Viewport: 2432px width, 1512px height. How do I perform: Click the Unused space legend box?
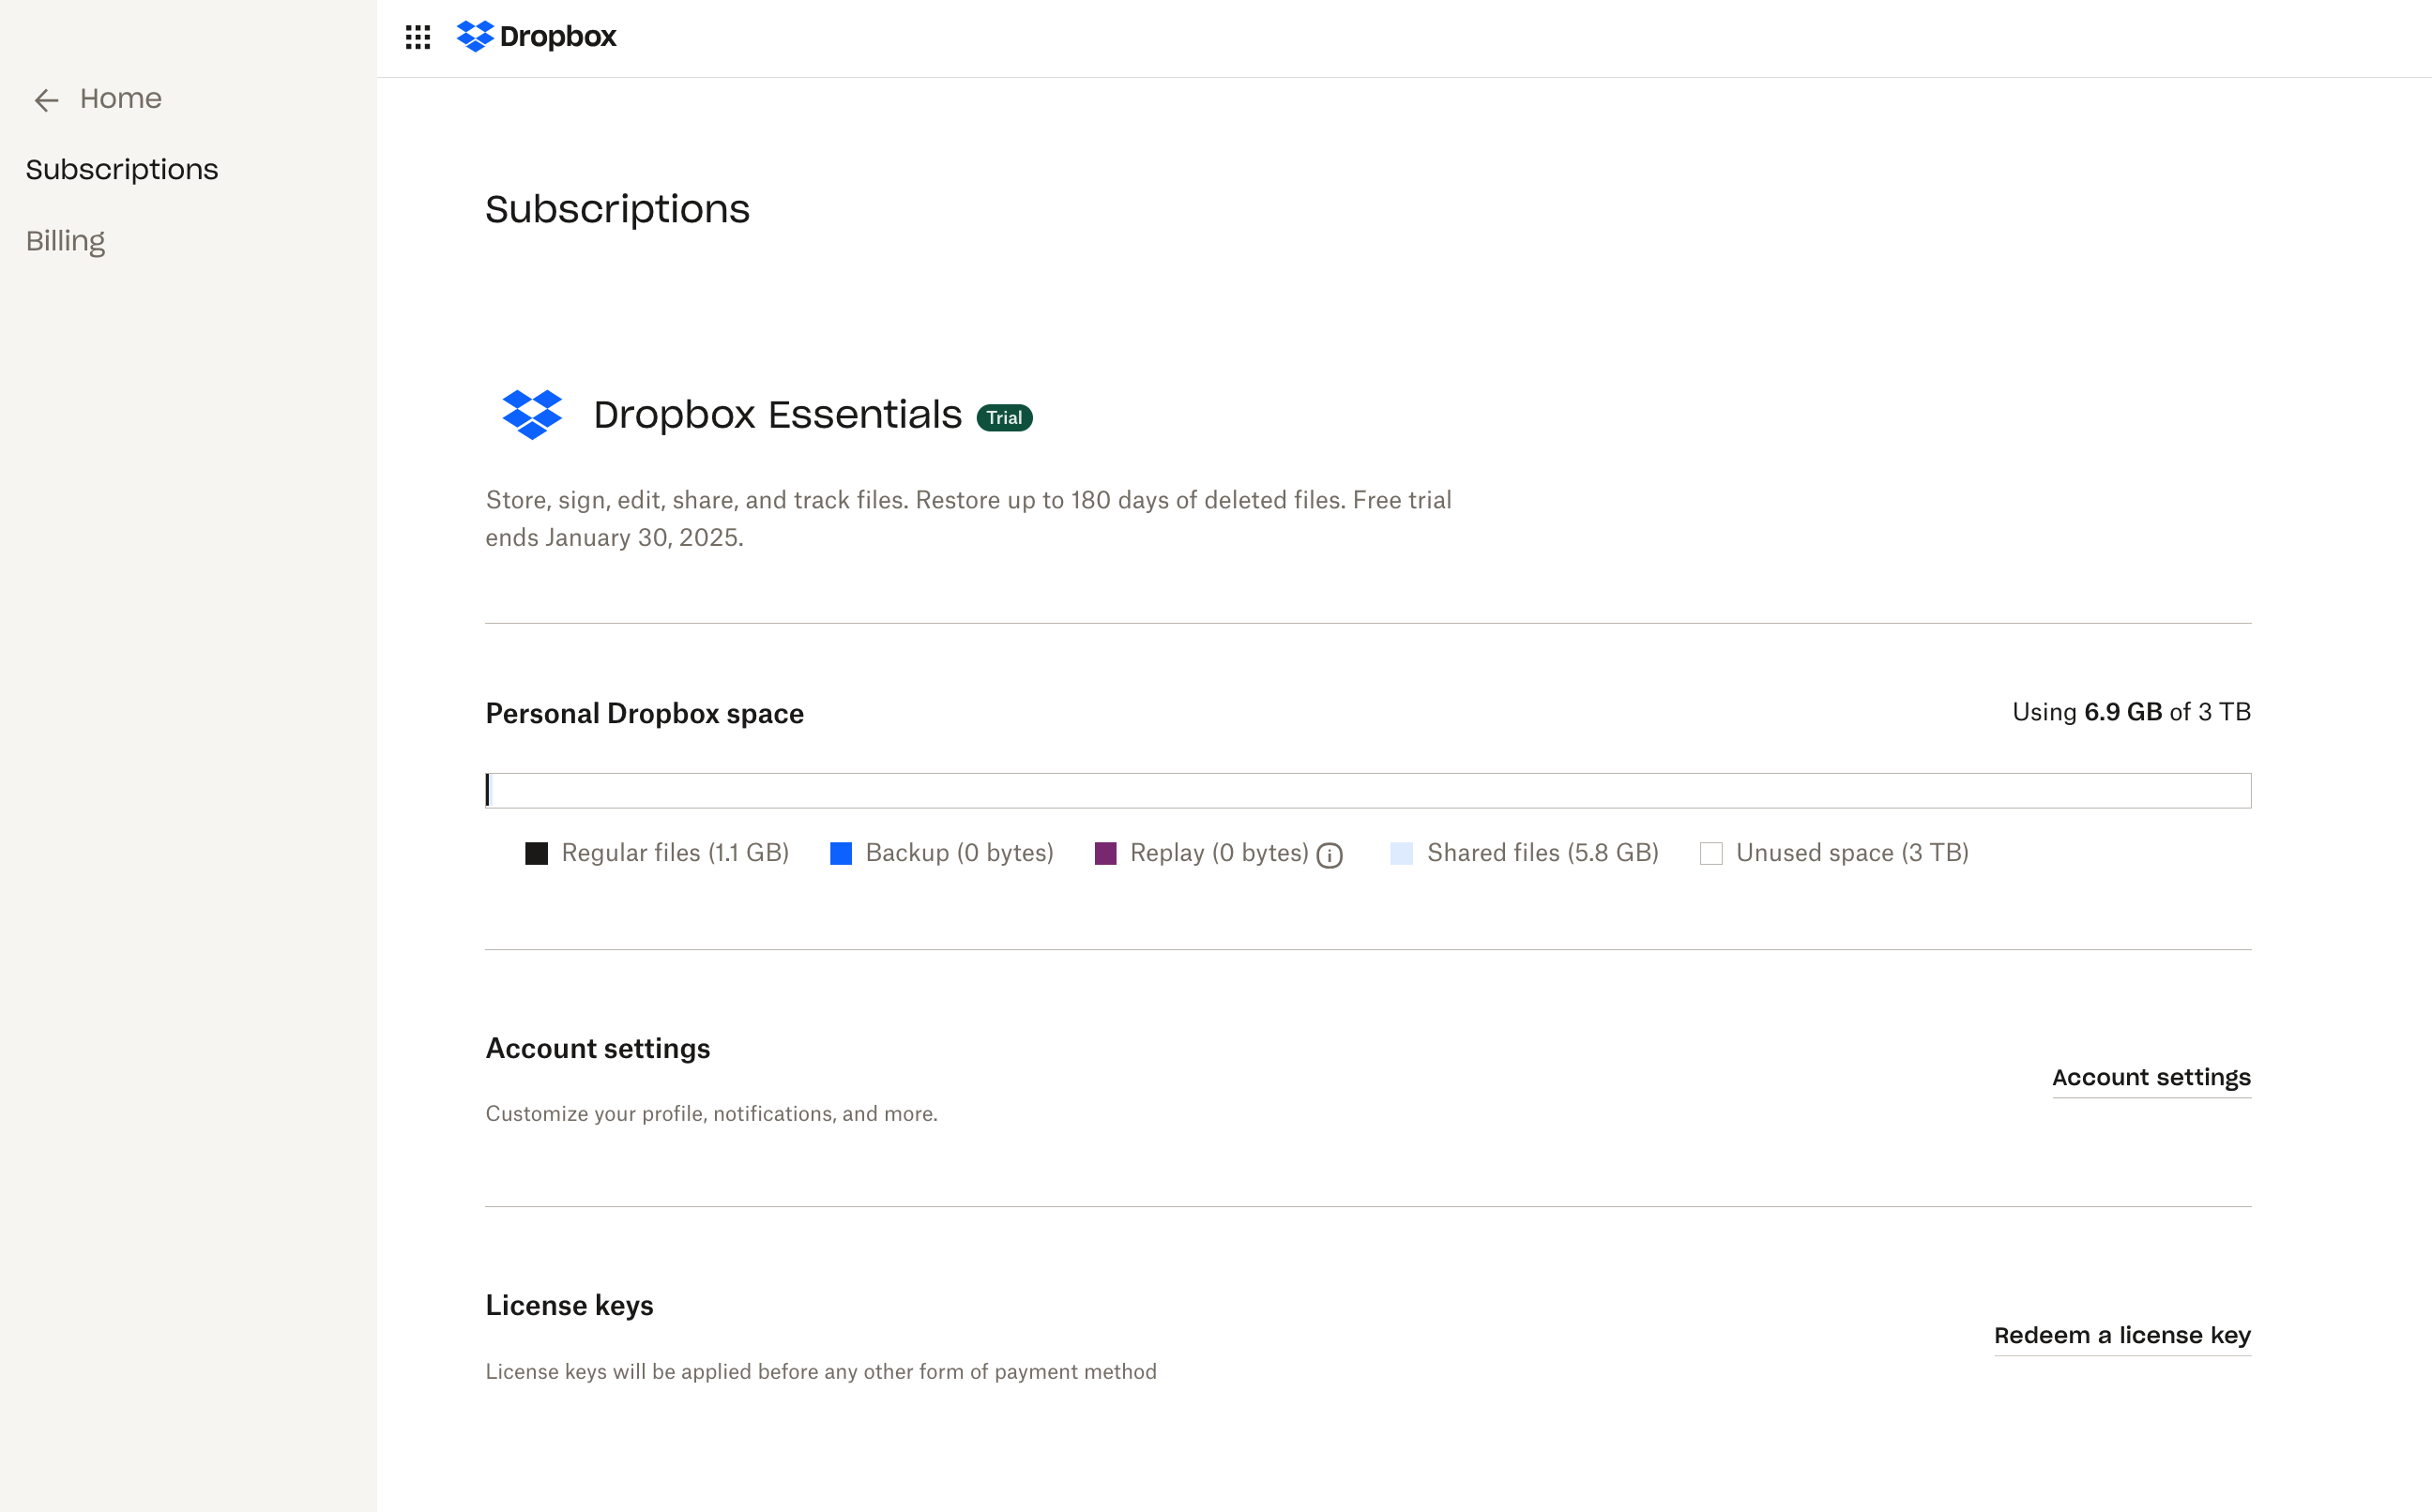click(x=1711, y=853)
